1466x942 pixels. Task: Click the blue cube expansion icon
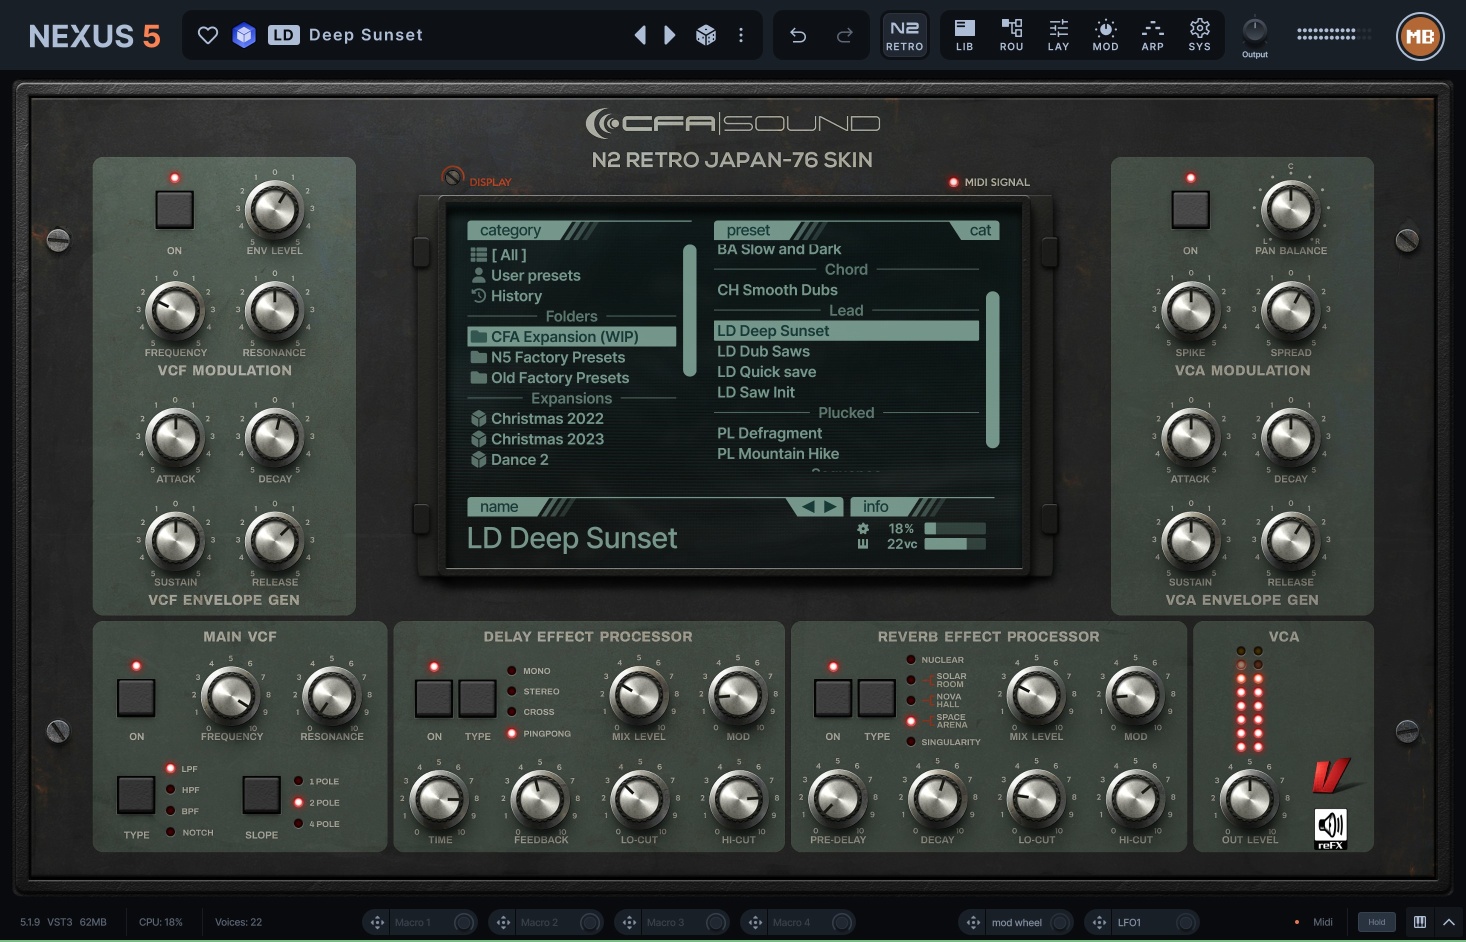(x=244, y=35)
